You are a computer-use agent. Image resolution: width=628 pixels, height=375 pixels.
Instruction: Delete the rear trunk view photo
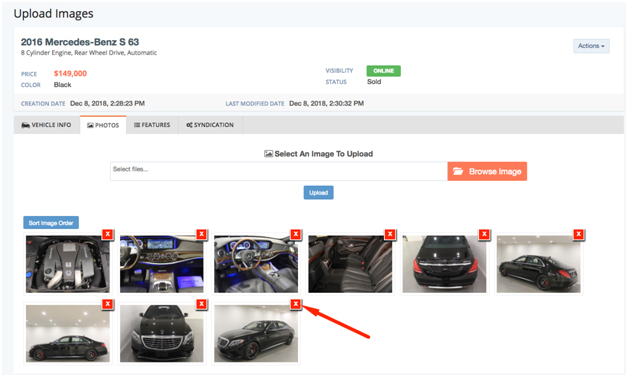pos(484,234)
